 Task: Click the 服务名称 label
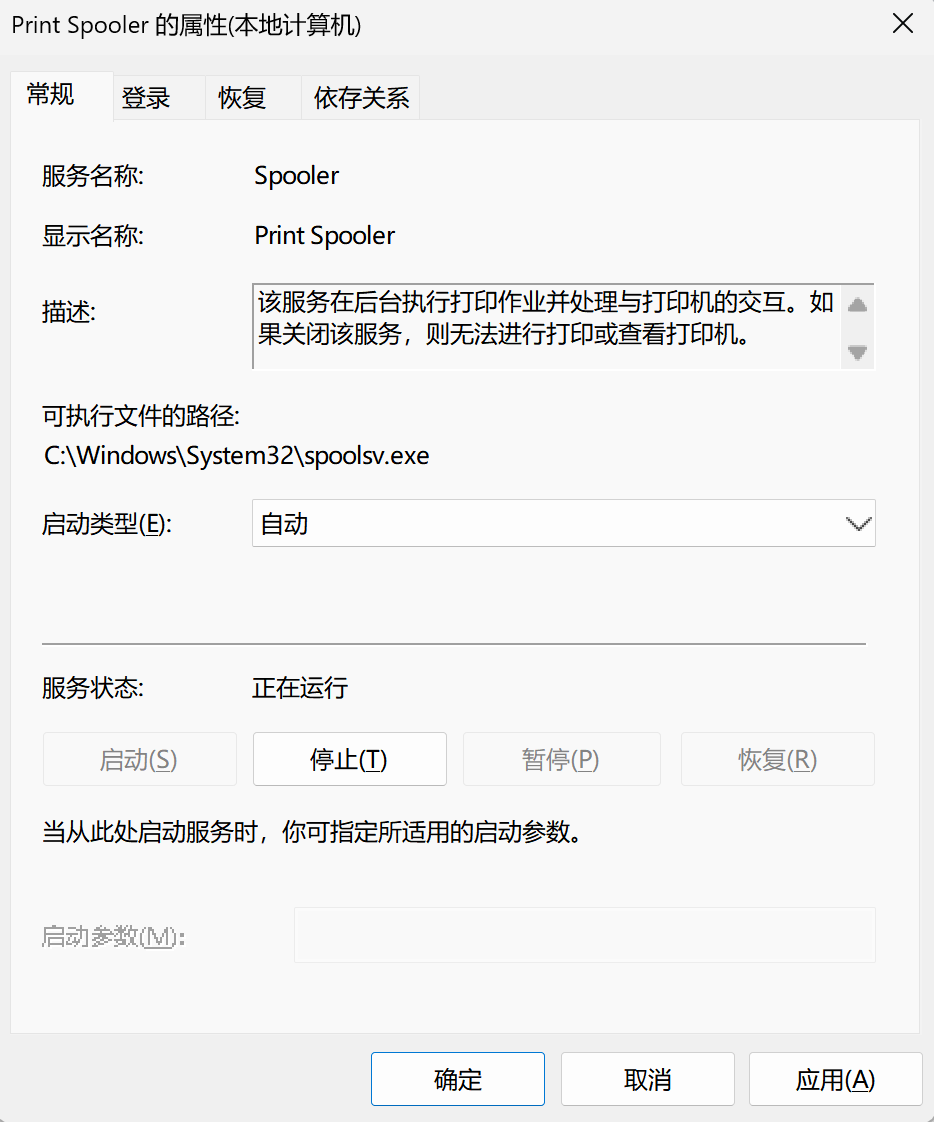pos(92,176)
